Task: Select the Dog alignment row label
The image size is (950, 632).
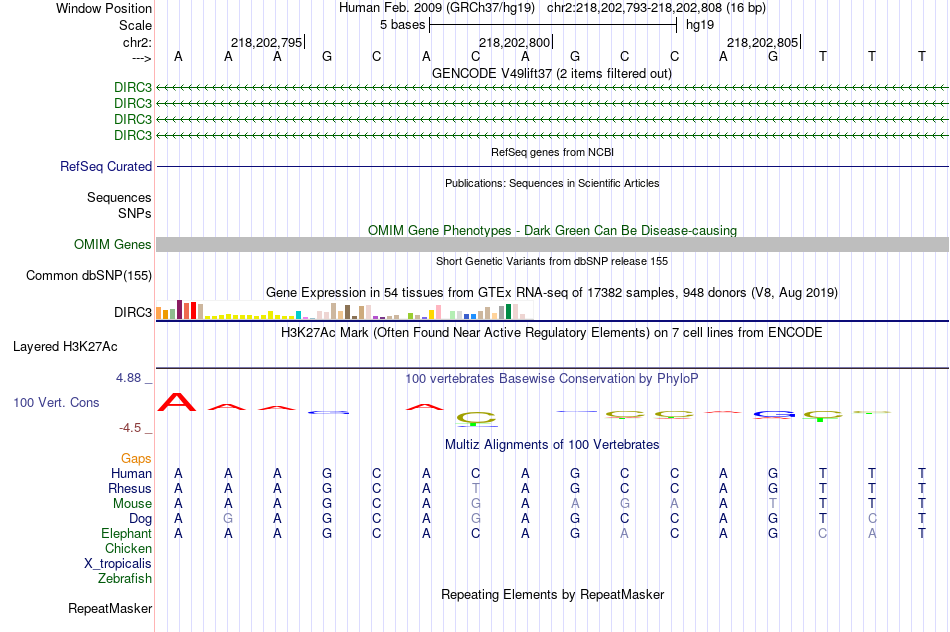Action: click(x=141, y=519)
